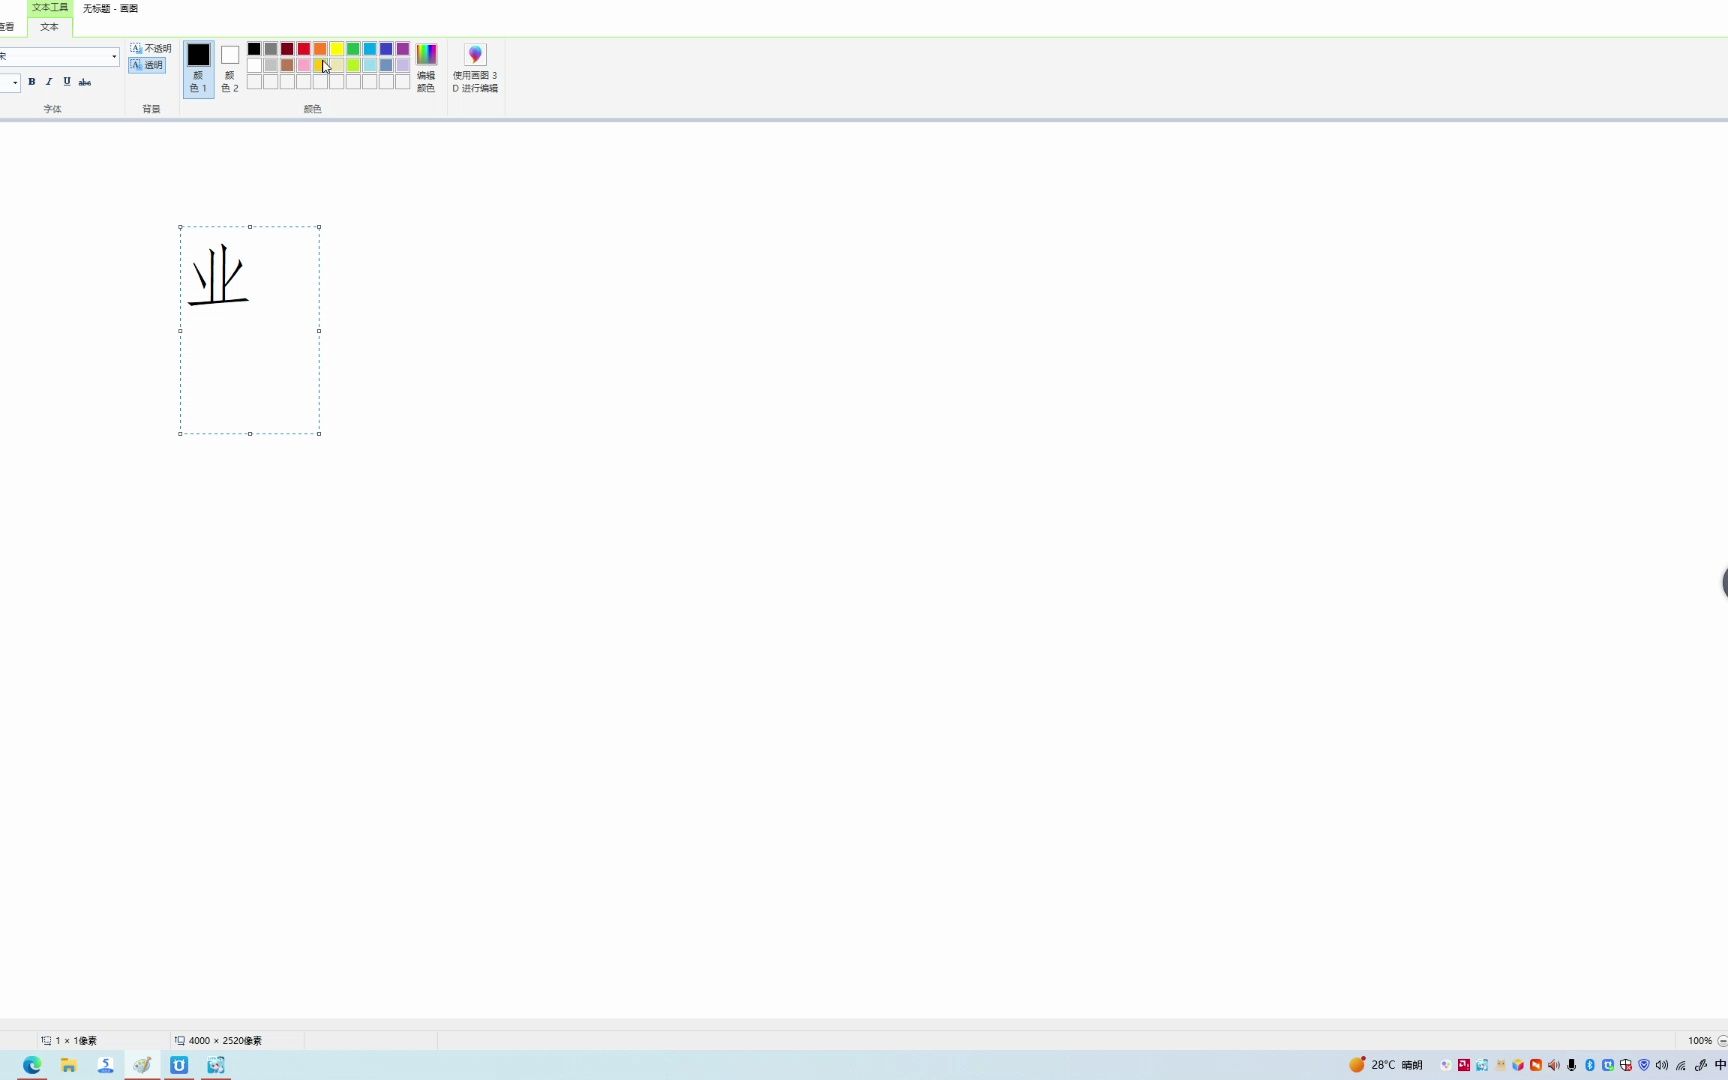Pick the indigo color swatch
The height and width of the screenshot is (1080, 1728).
(x=386, y=48)
